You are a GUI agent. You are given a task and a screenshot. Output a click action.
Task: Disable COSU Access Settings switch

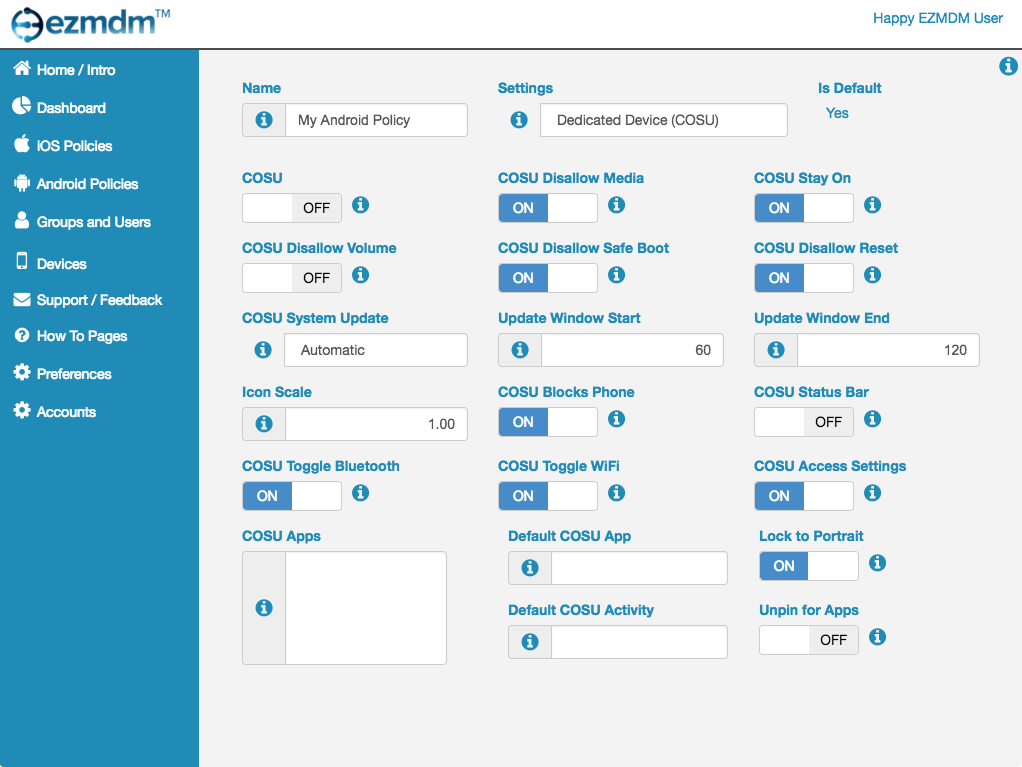tap(804, 496)
